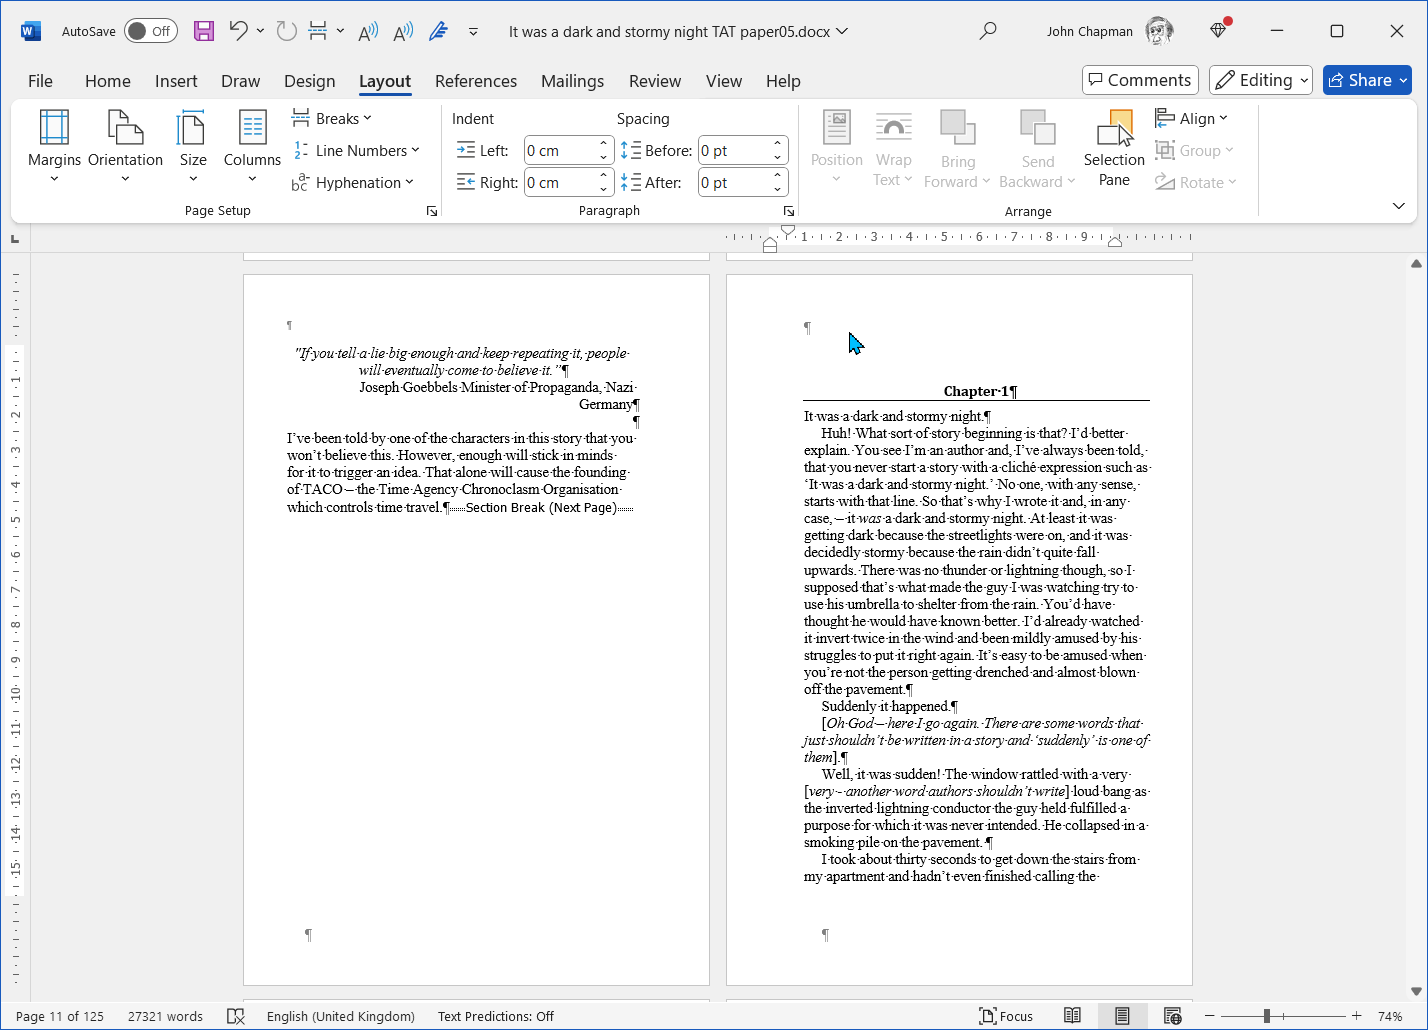The image size is (1428, 1030).
Task: Toggle the AutoSave switch
Action: 150,31
